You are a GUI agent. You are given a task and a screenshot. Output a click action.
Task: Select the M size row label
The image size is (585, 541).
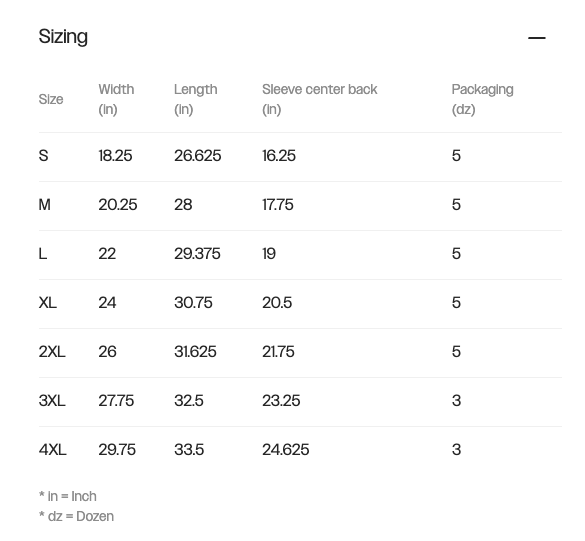click(44, 204)
